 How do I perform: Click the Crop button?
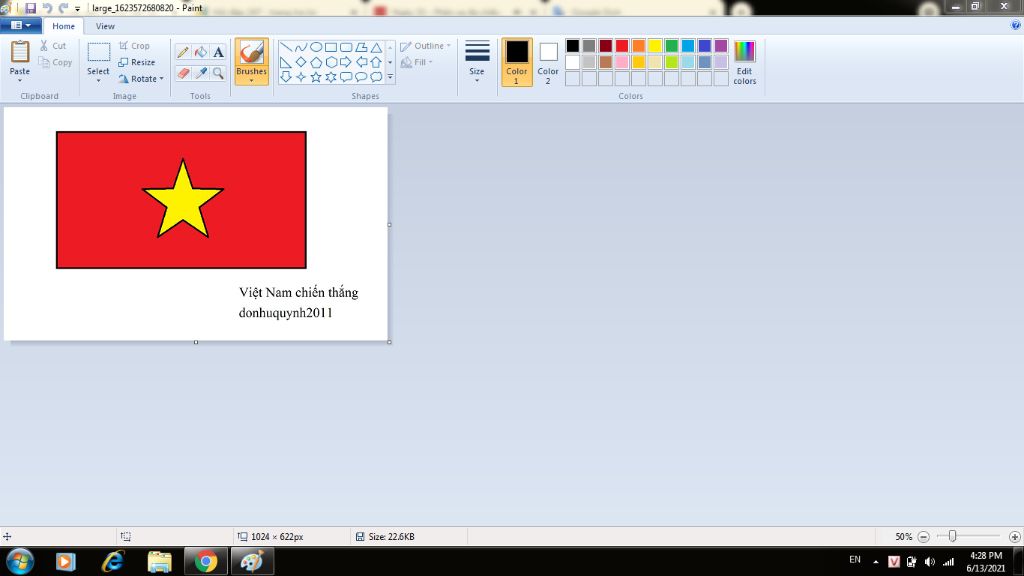(x=135, y=46)
